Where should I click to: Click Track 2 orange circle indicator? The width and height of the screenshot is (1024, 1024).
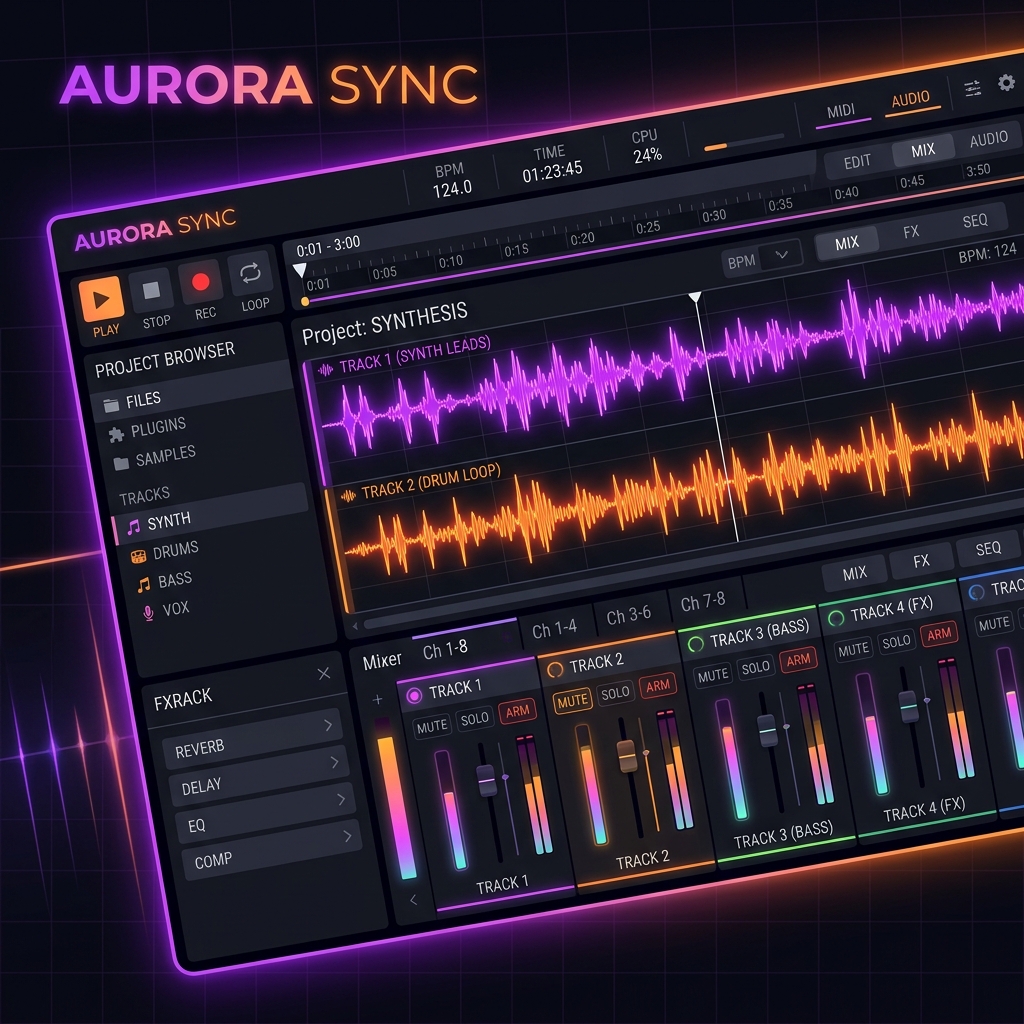tap(555, 669)
